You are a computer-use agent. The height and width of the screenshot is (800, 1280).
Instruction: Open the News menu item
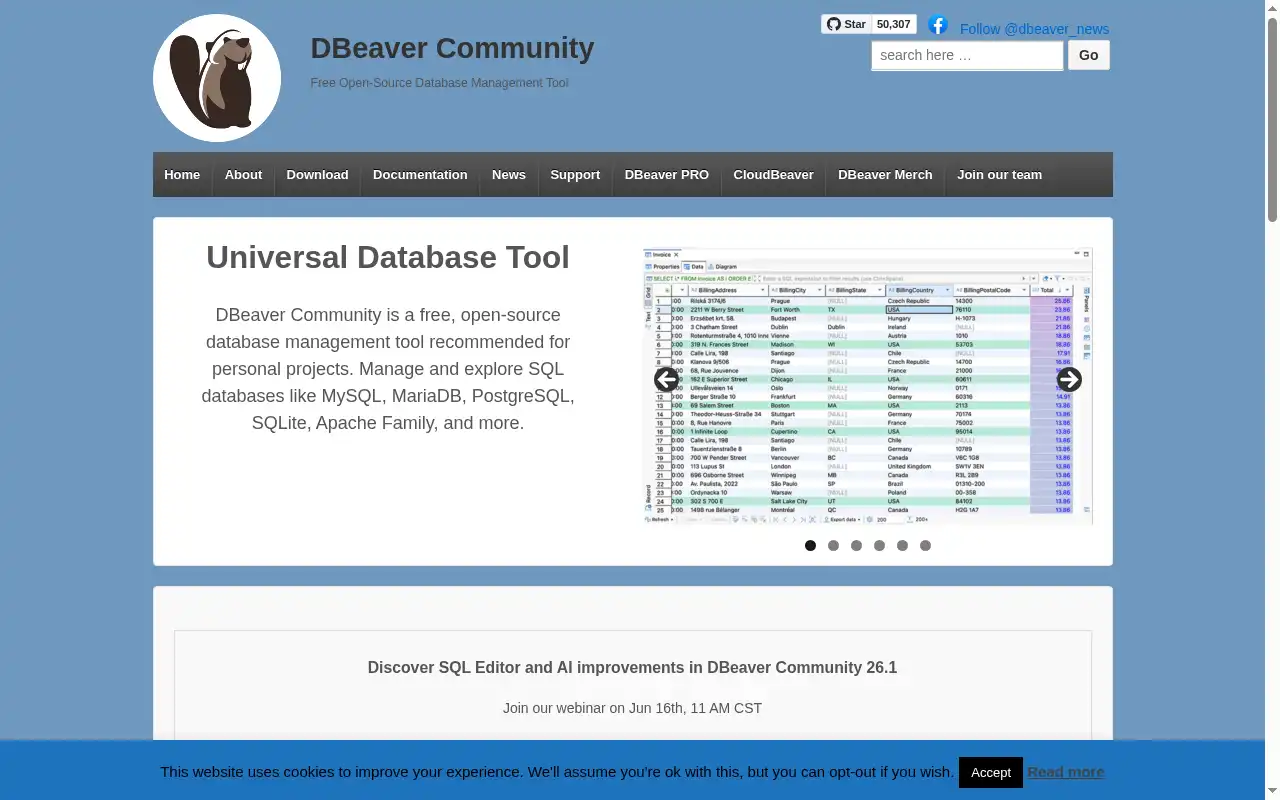(x=509, y=174)
